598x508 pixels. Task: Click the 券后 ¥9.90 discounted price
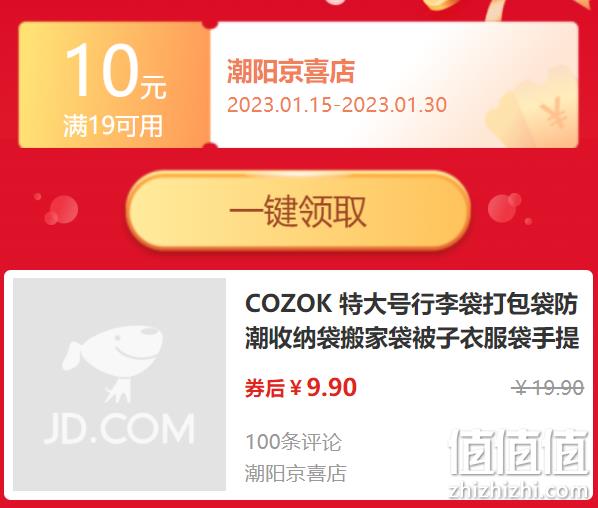pos(301,387)
